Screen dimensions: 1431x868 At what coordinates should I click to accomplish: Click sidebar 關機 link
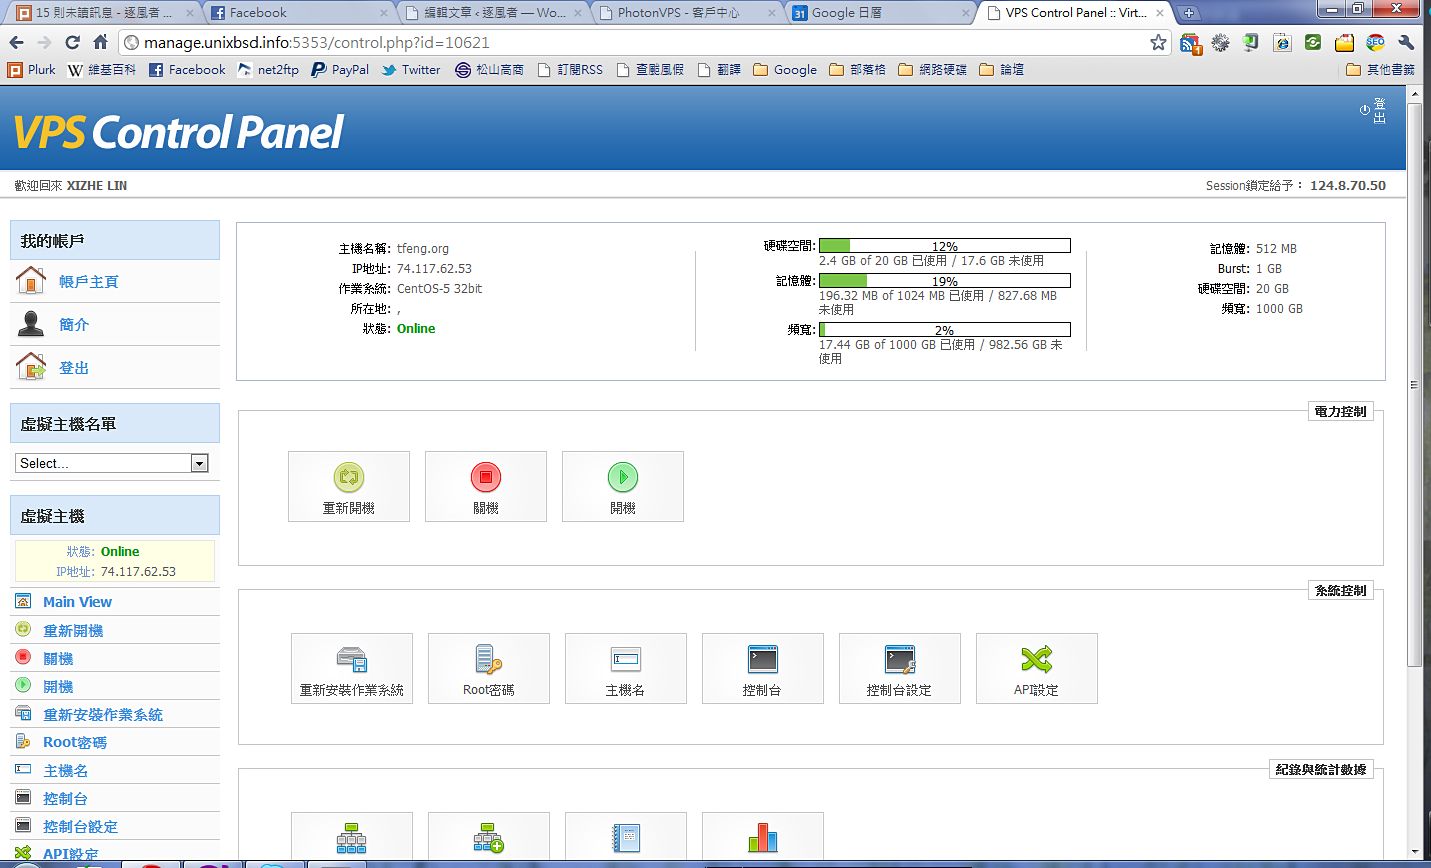coord(58,659)
